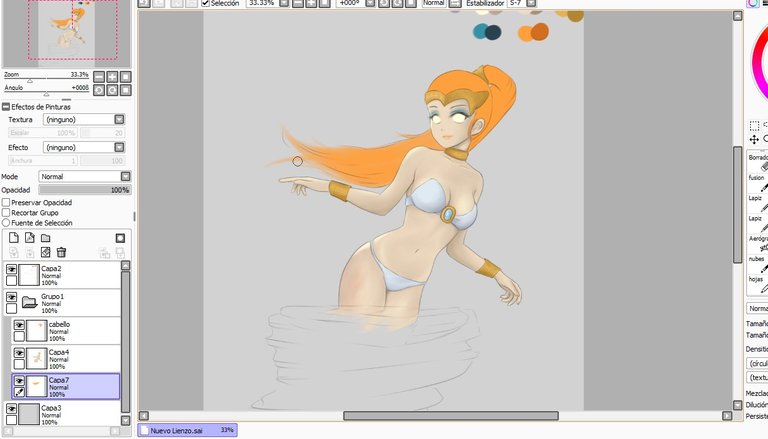Image resolution: width=768 pixels, height=439 pixels.
Task: Select the Capa3 layer
Action: tap(62, 414)
